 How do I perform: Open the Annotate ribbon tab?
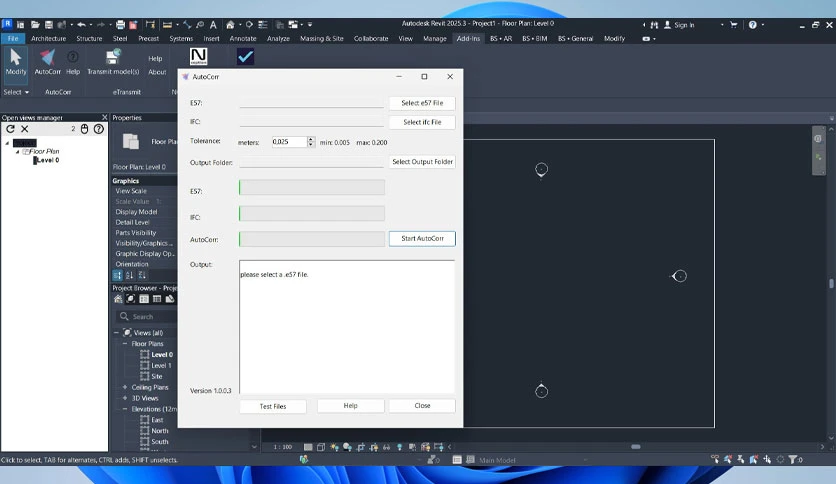243,38
